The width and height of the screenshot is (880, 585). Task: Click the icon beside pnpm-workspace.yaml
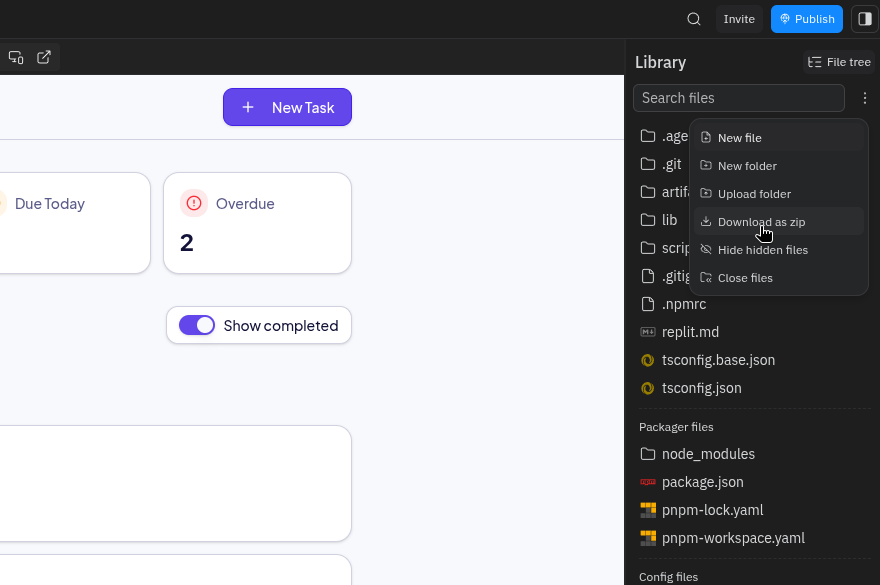(x=648, y=538)
